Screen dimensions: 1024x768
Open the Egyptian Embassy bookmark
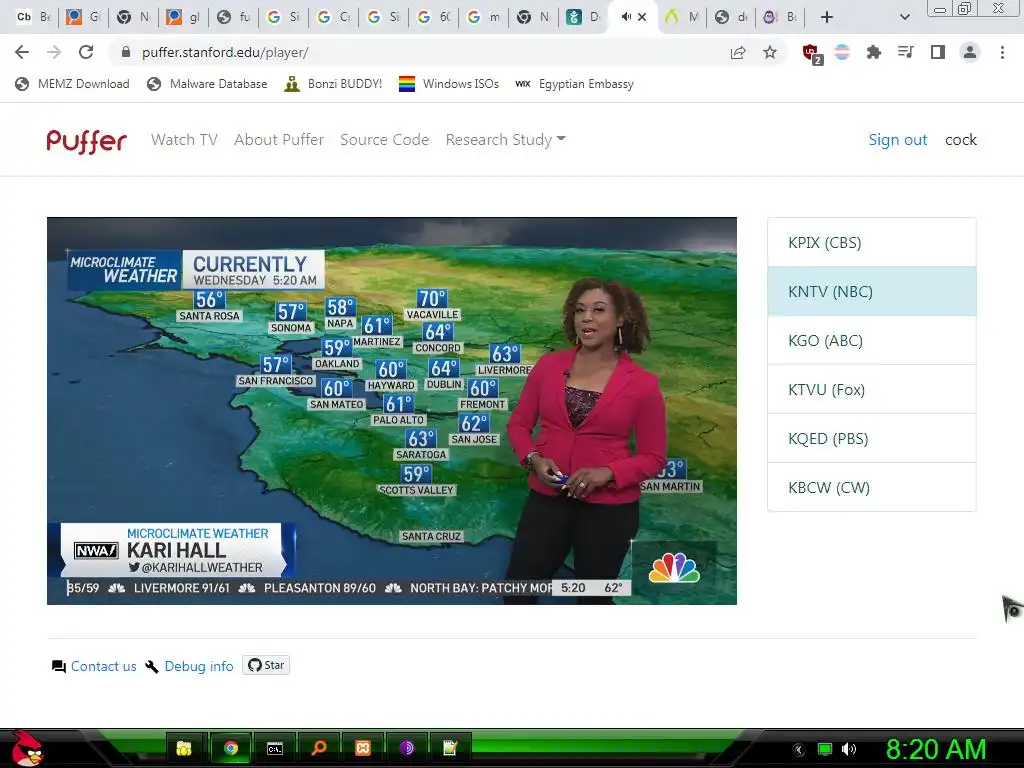pos(574,84)
